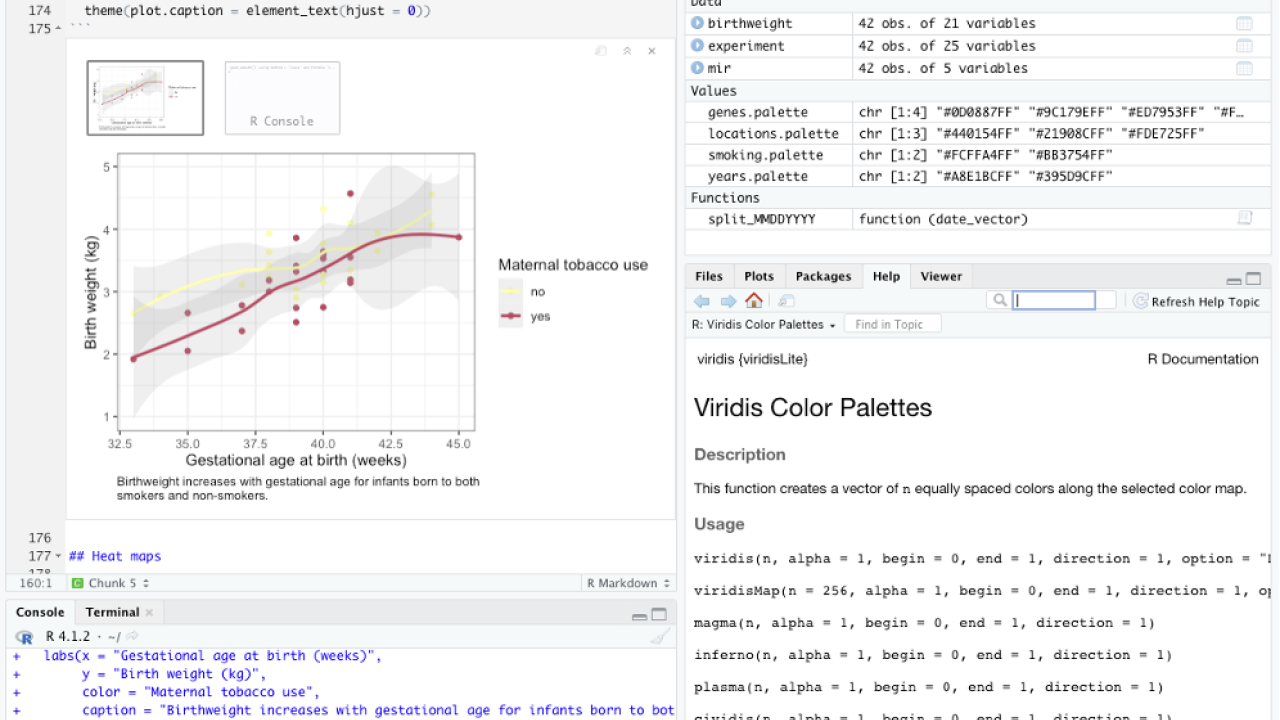This screenshot has height=720, width=1280.
Task: Click the Find in Topic field
Action: tap(892, 324)
